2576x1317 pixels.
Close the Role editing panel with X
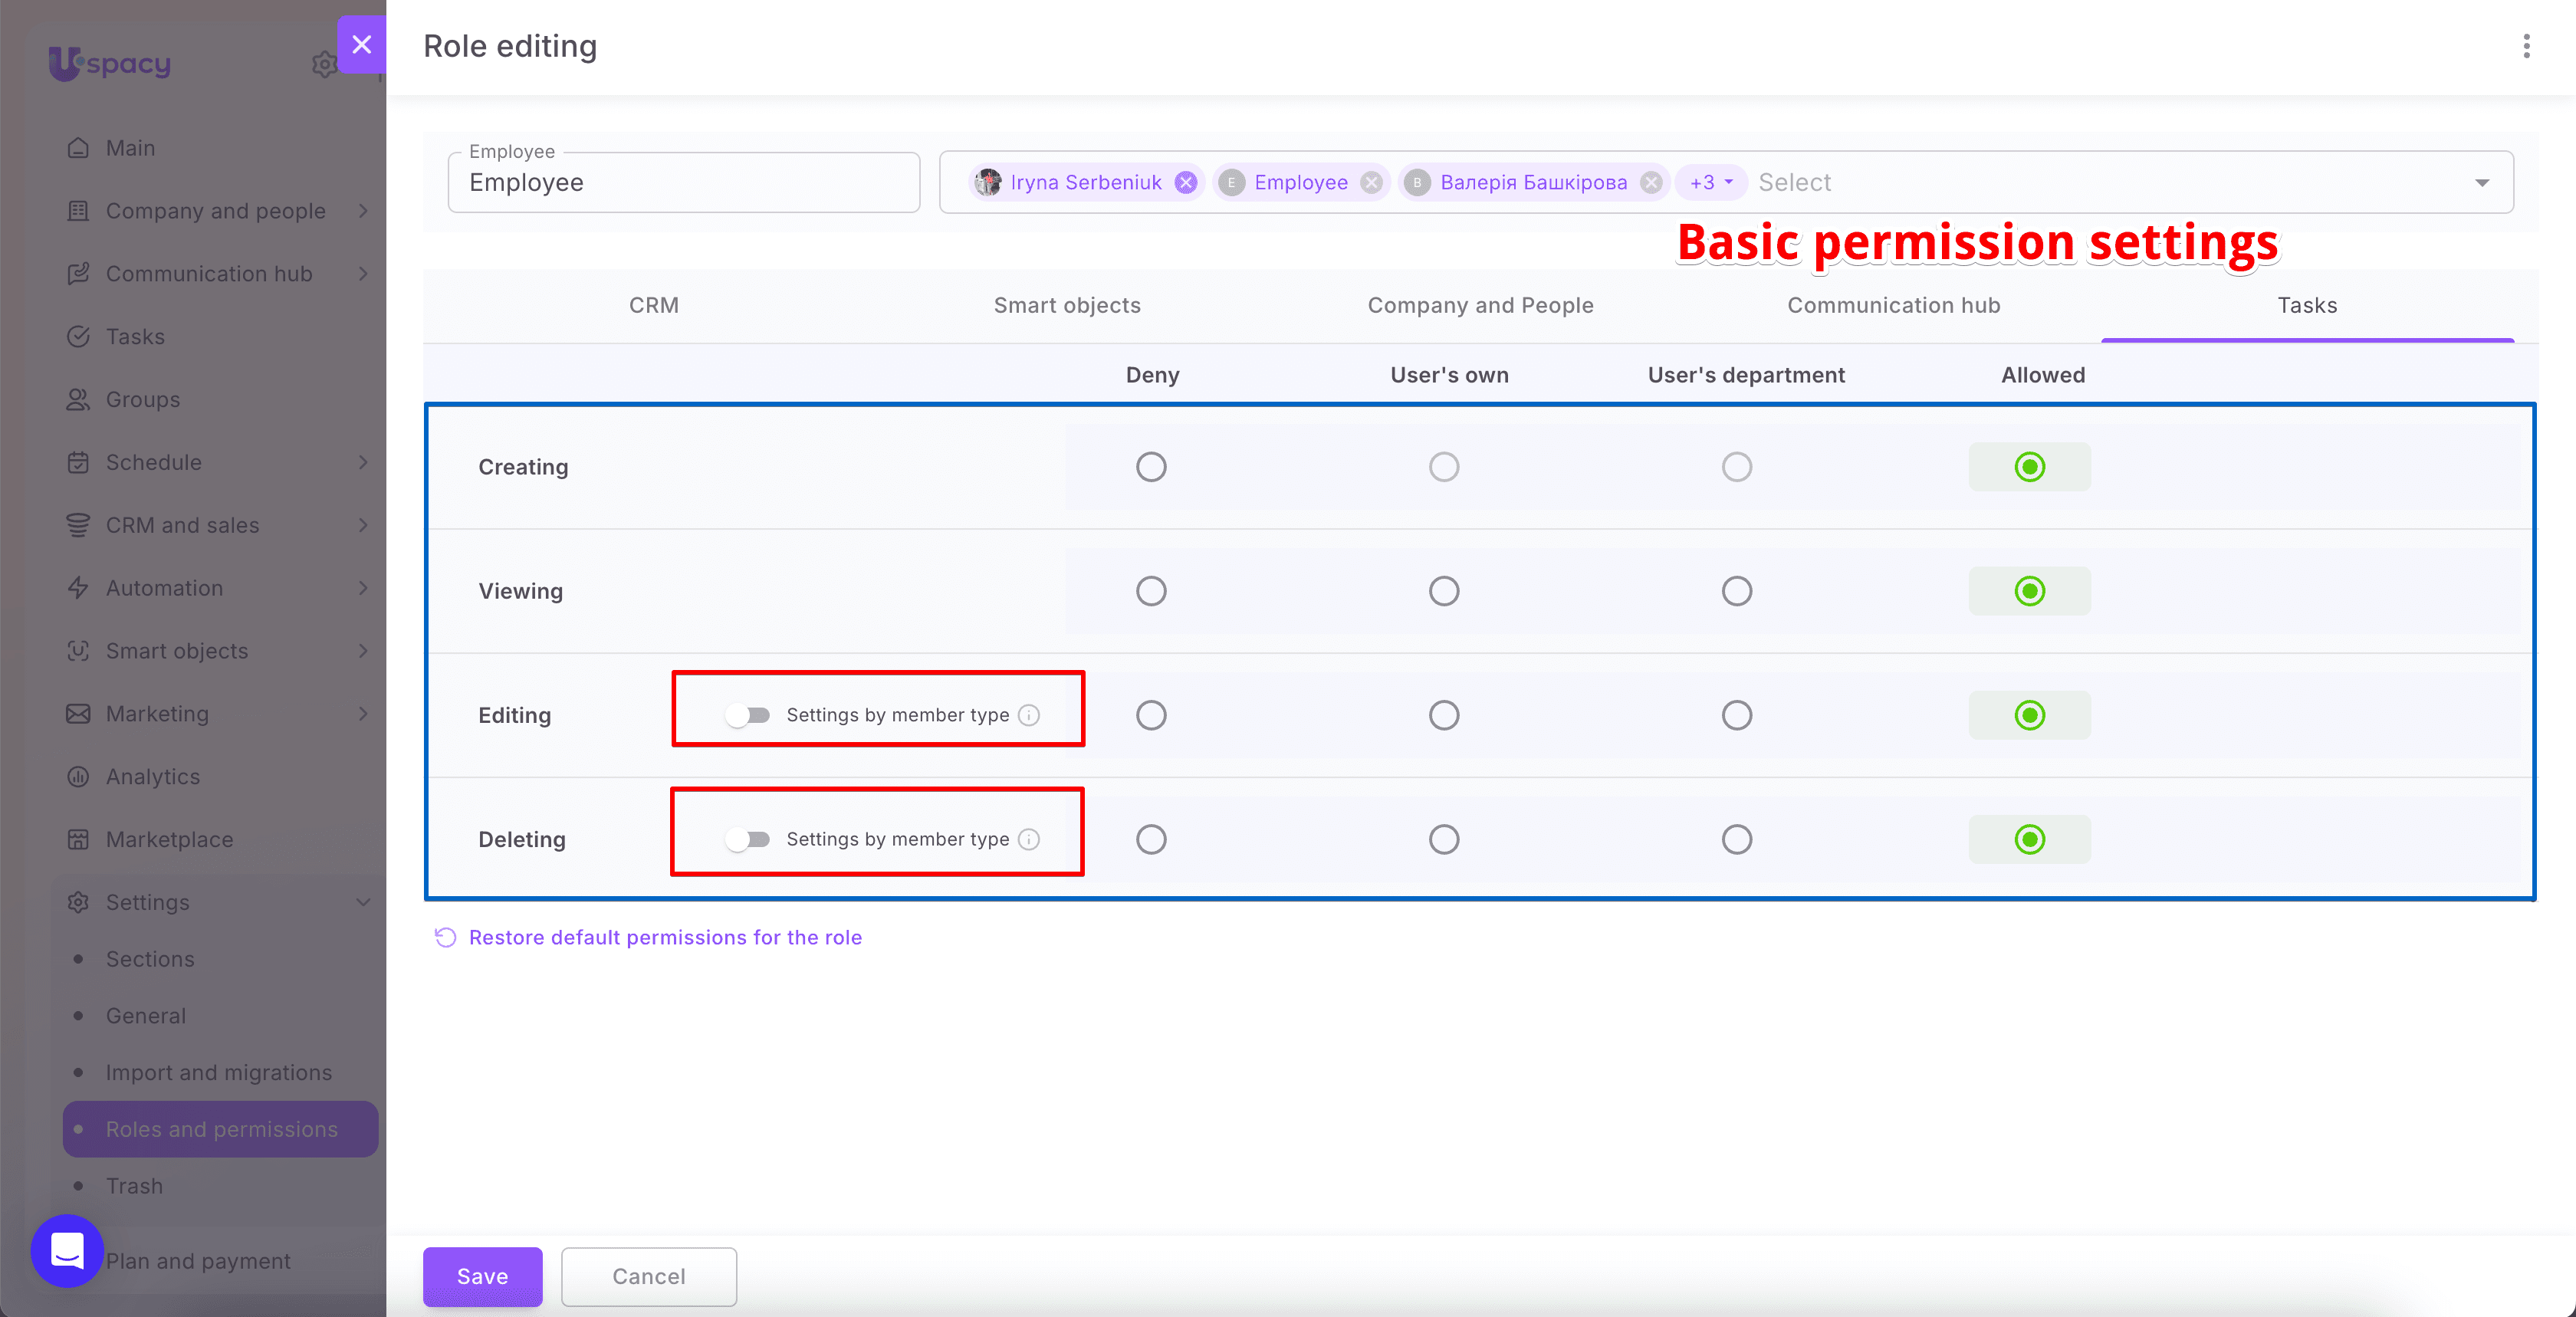(361, 45)
